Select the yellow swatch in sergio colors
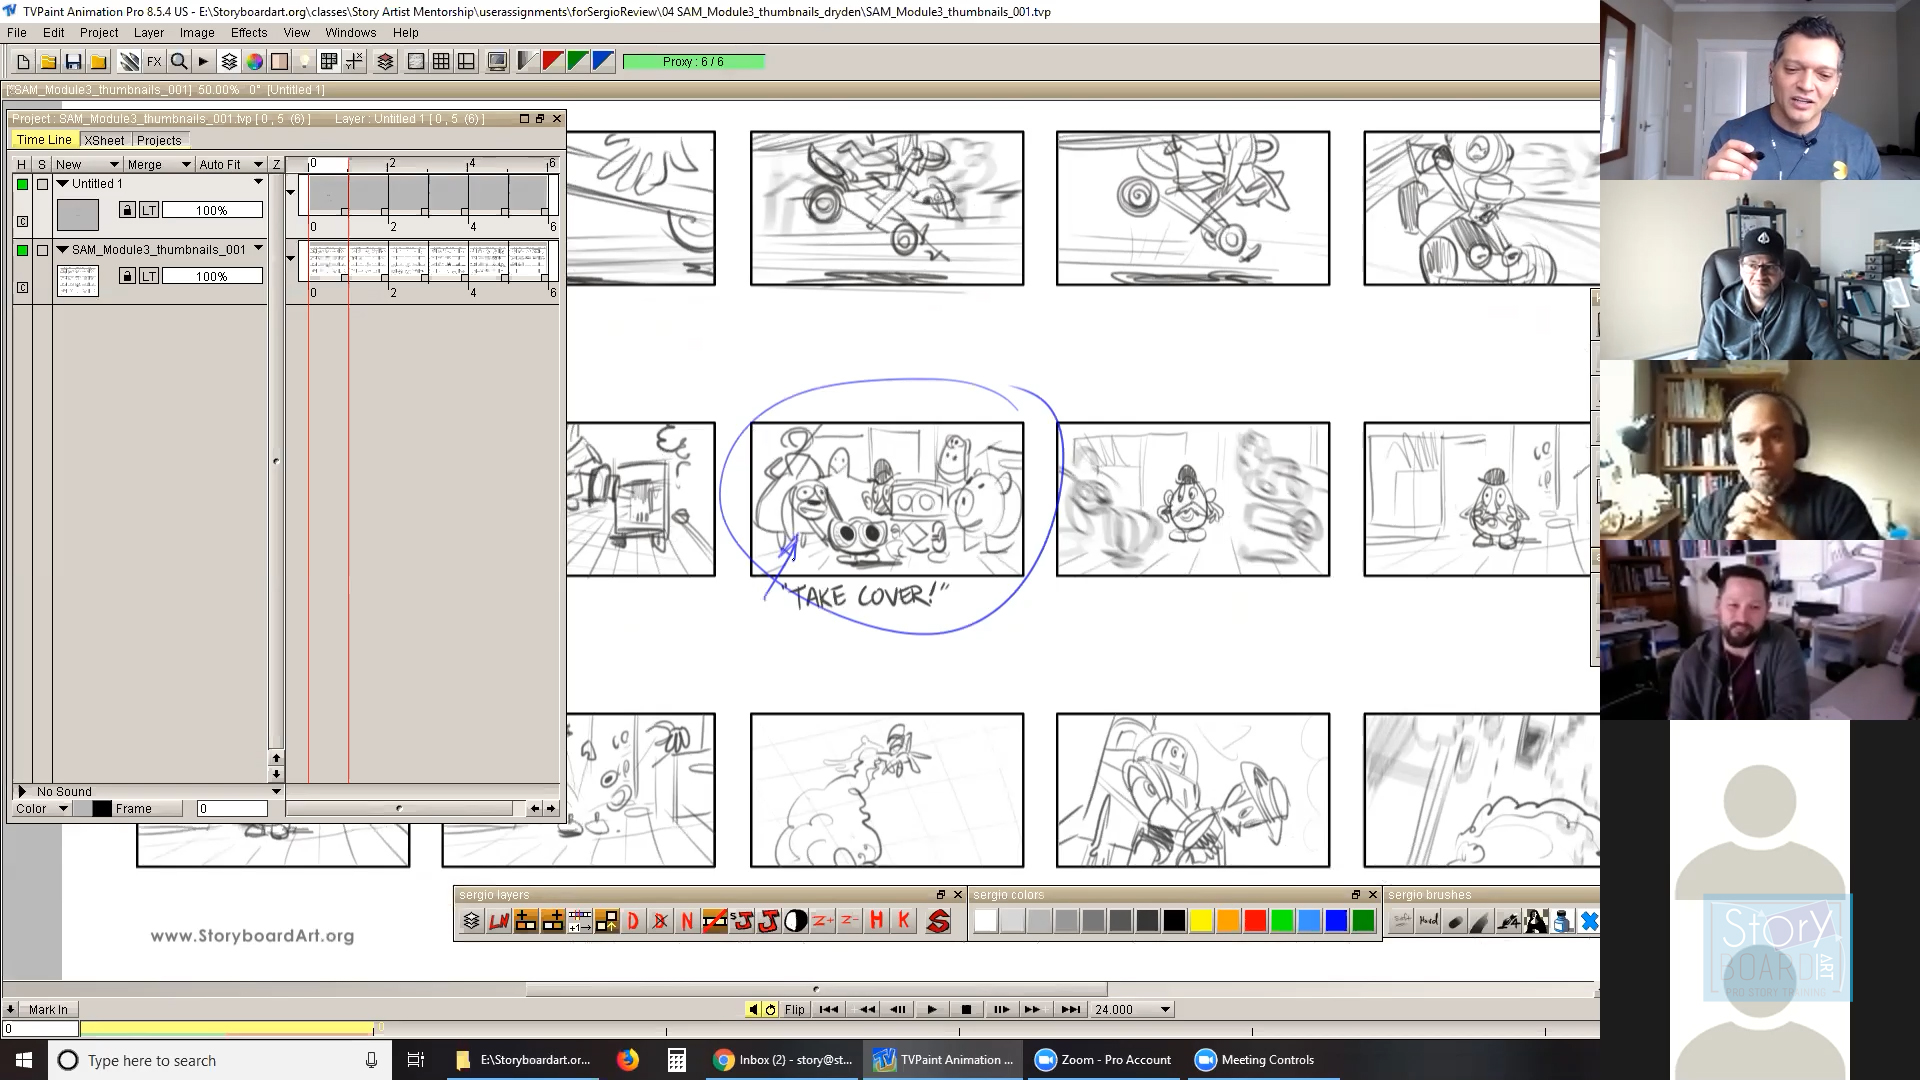Viewport: 1920px width, 1080px height. [x=1201, y=921]
